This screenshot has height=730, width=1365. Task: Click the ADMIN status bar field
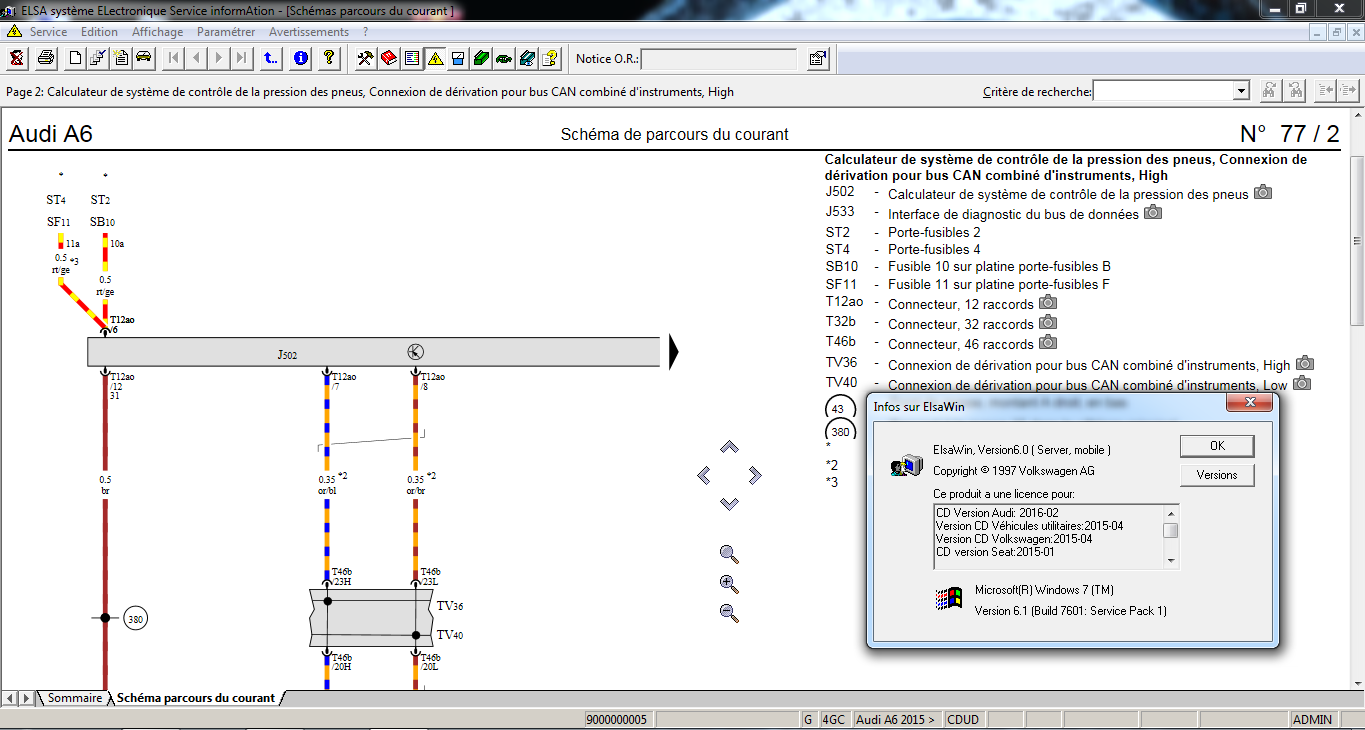[x=1312, y=719]
